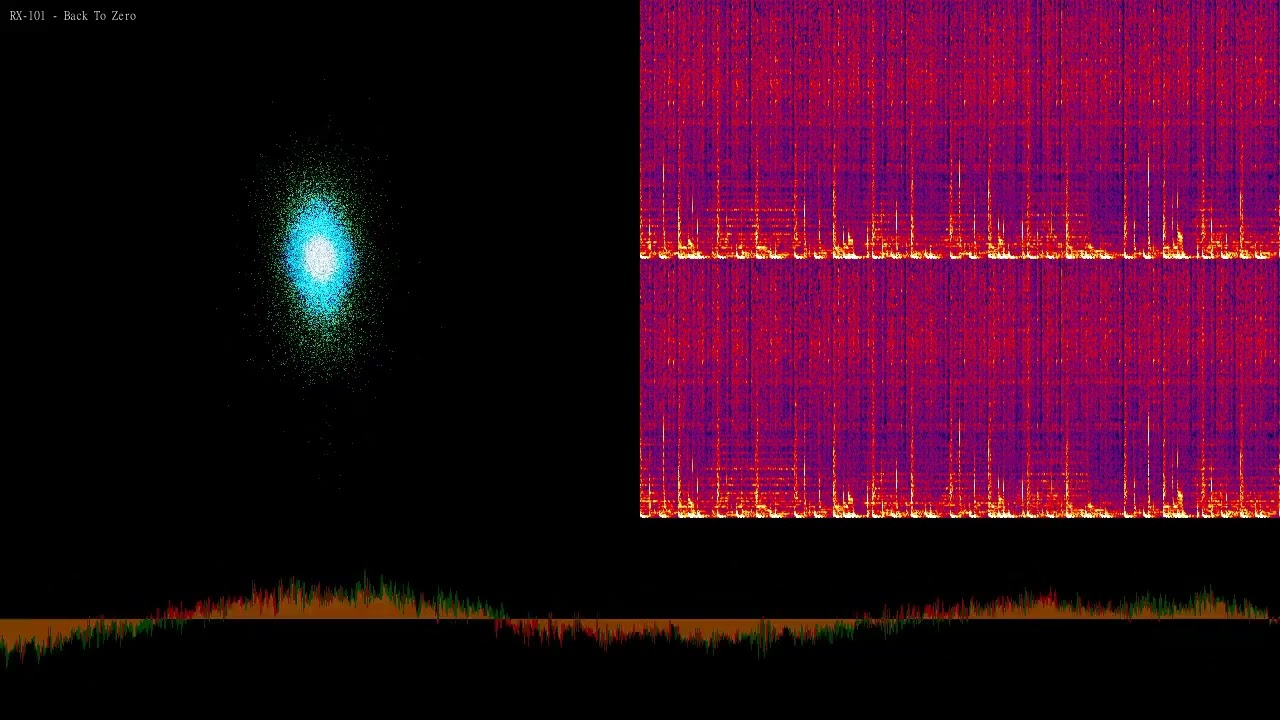Click the lower spectrogram display
Screen dimensions: 1280x720
click(960, 389)
